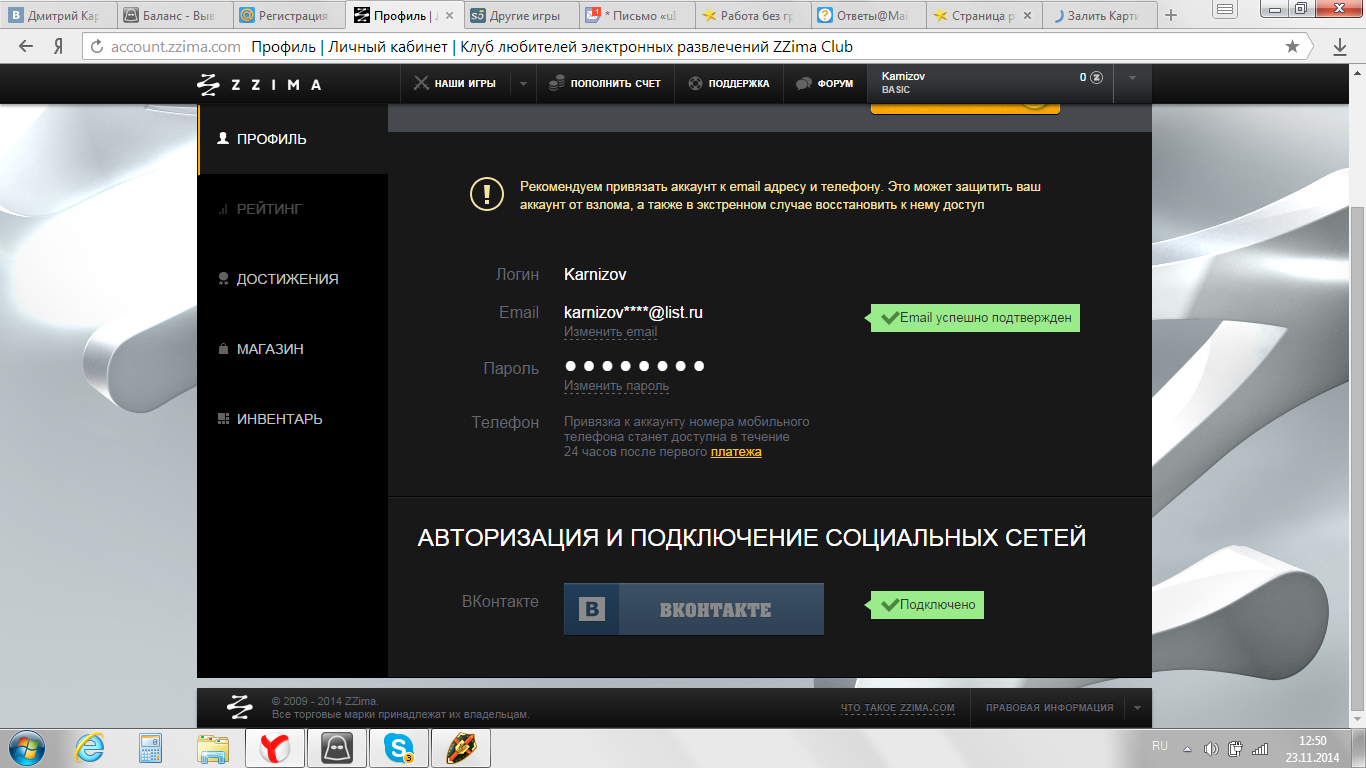
Task: Follow the платежа link
Action: pos(736,452)
